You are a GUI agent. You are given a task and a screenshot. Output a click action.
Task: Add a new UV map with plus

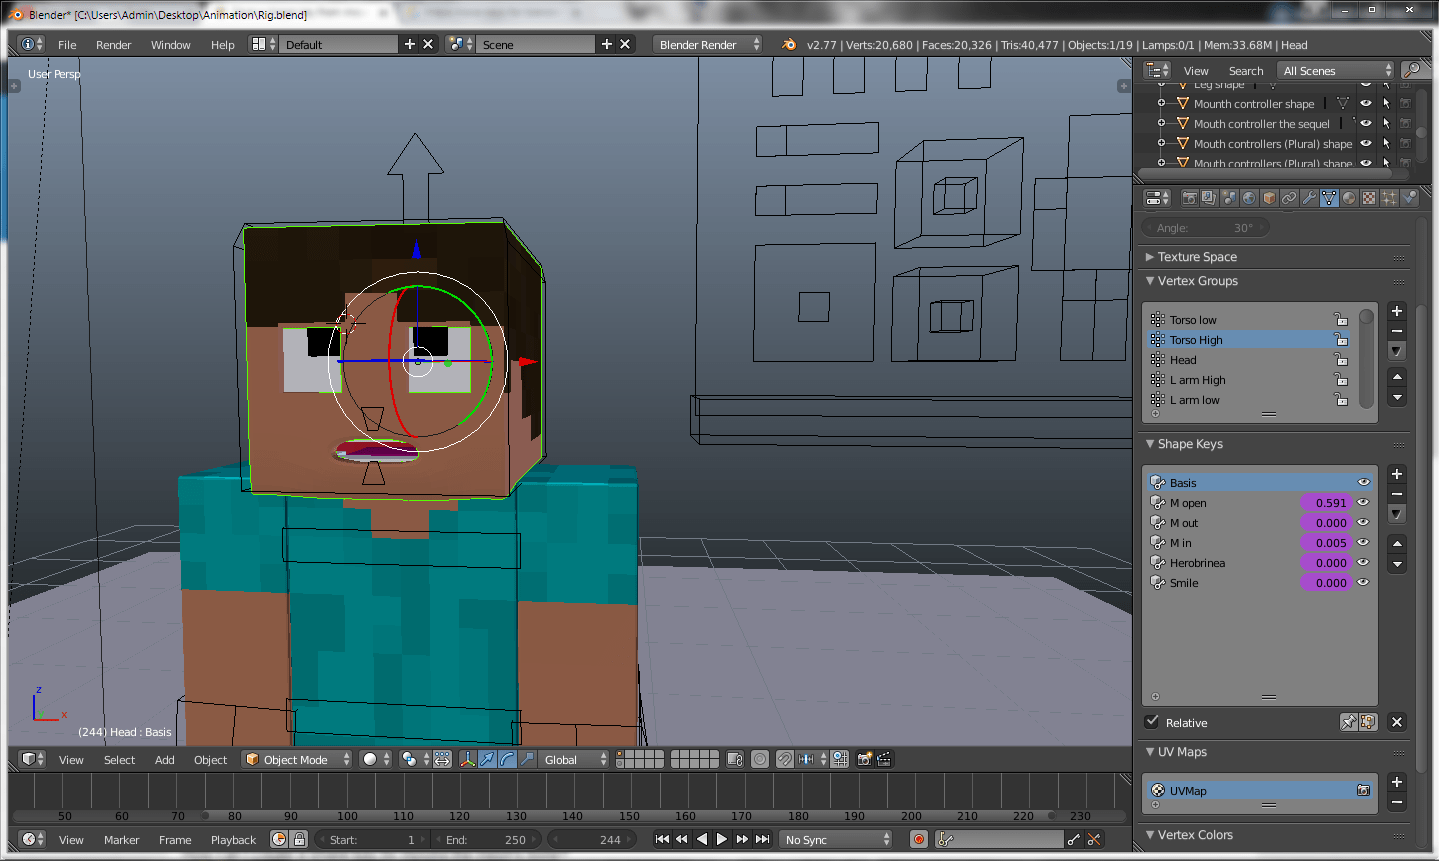[1397, 782]
